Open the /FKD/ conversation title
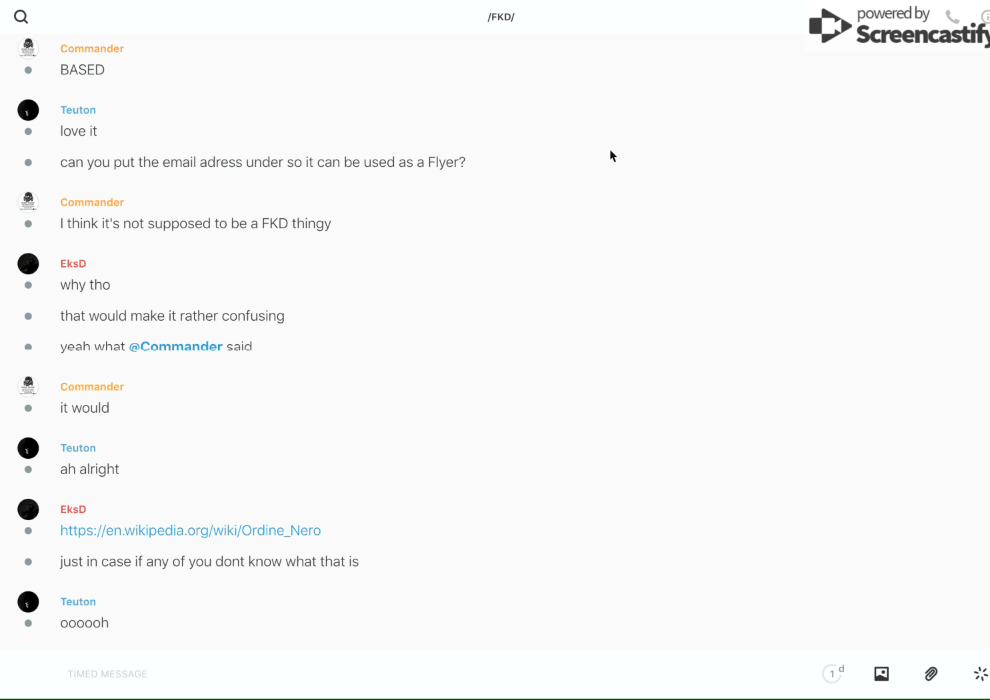This screenshot has width=990, height=700. click(501, 17)
